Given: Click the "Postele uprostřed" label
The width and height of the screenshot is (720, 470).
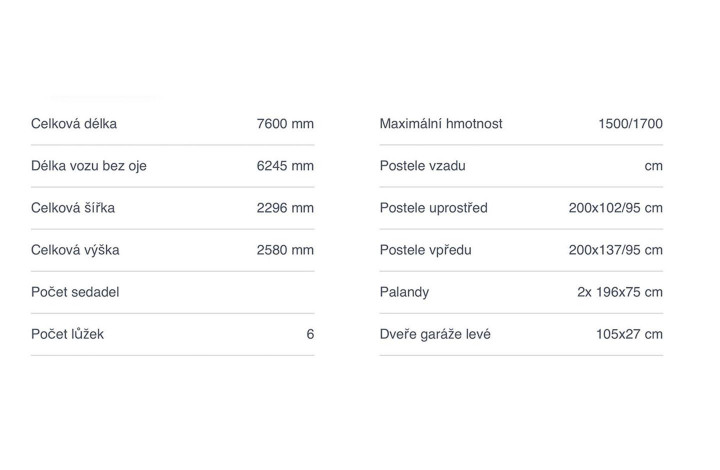Looking at the screenshot, I should click(x=433, y=208).
